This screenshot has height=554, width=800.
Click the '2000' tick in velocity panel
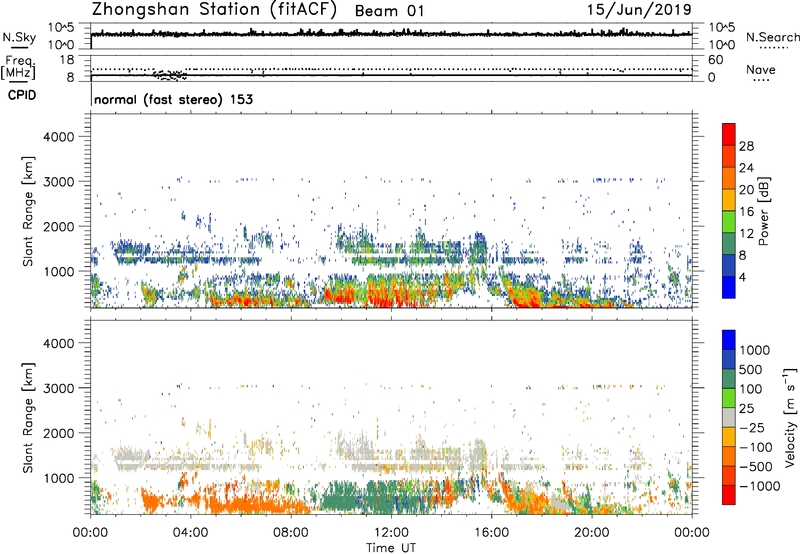click(x=58, y=433)
